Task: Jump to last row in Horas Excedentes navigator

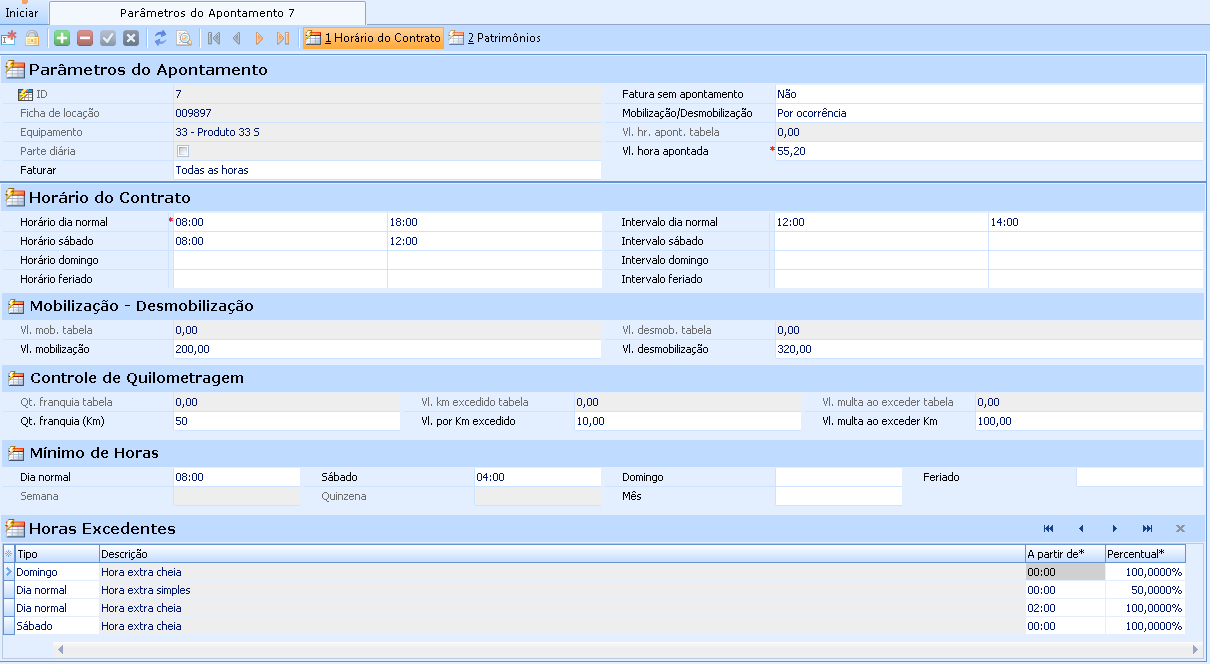Action: [x=1147, y=528]
